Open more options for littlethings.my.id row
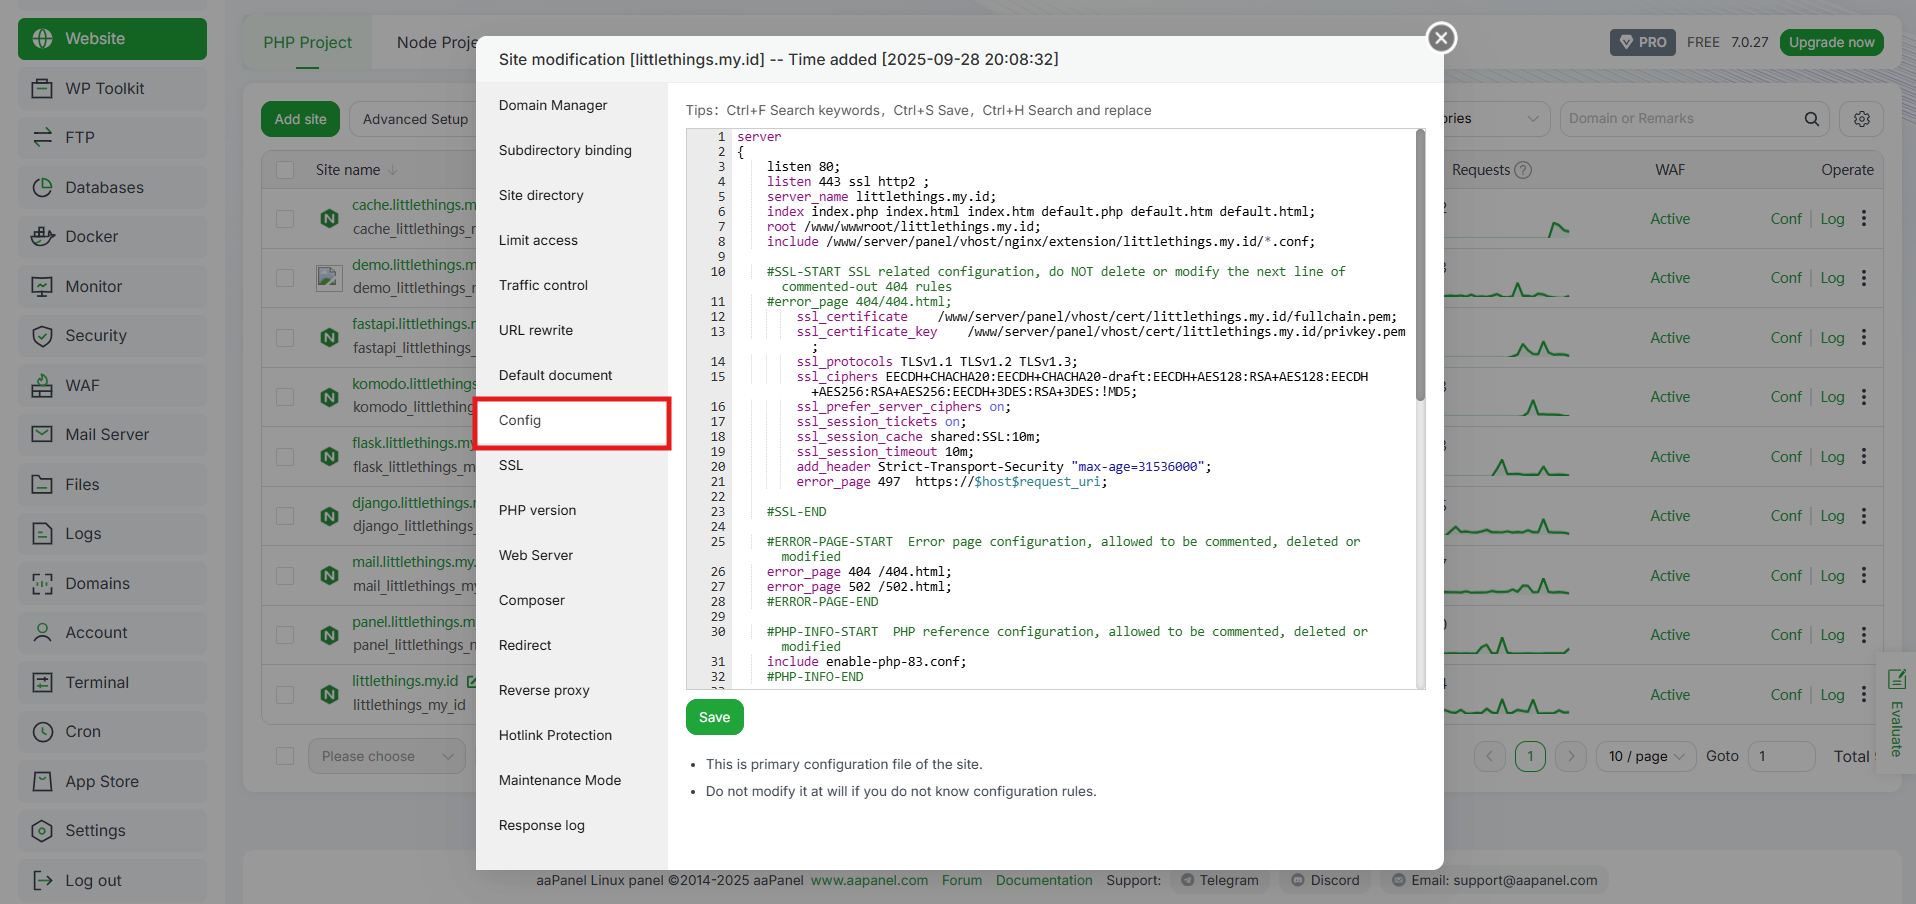The width and height of the screenshot is (1916, 904). [1863, 694]
